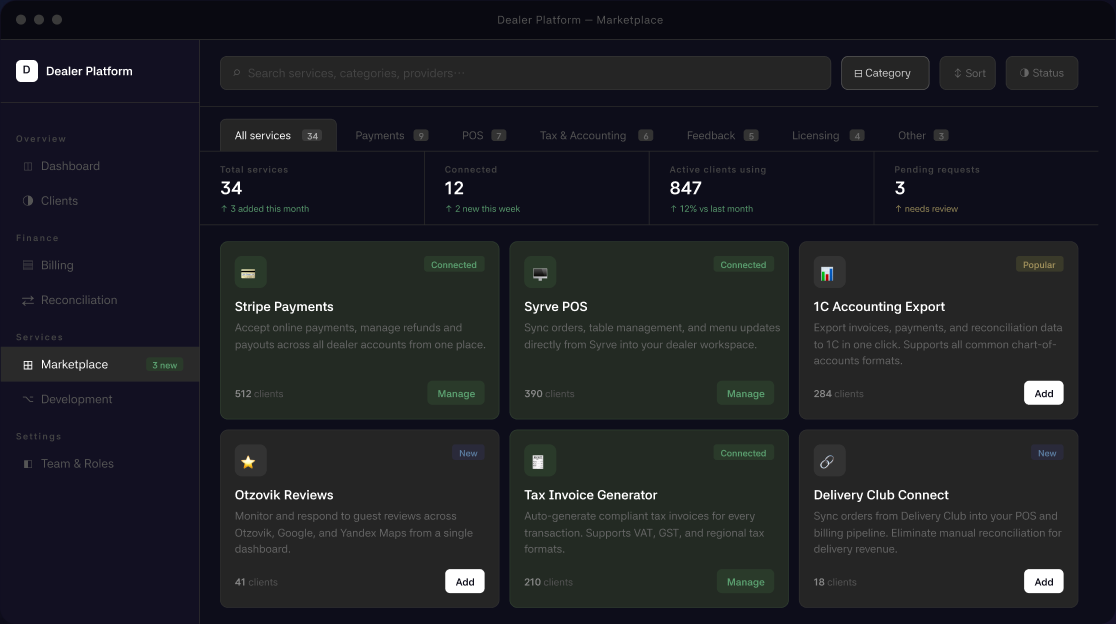Switch to the Feedback tab

(x=722, y=135)
